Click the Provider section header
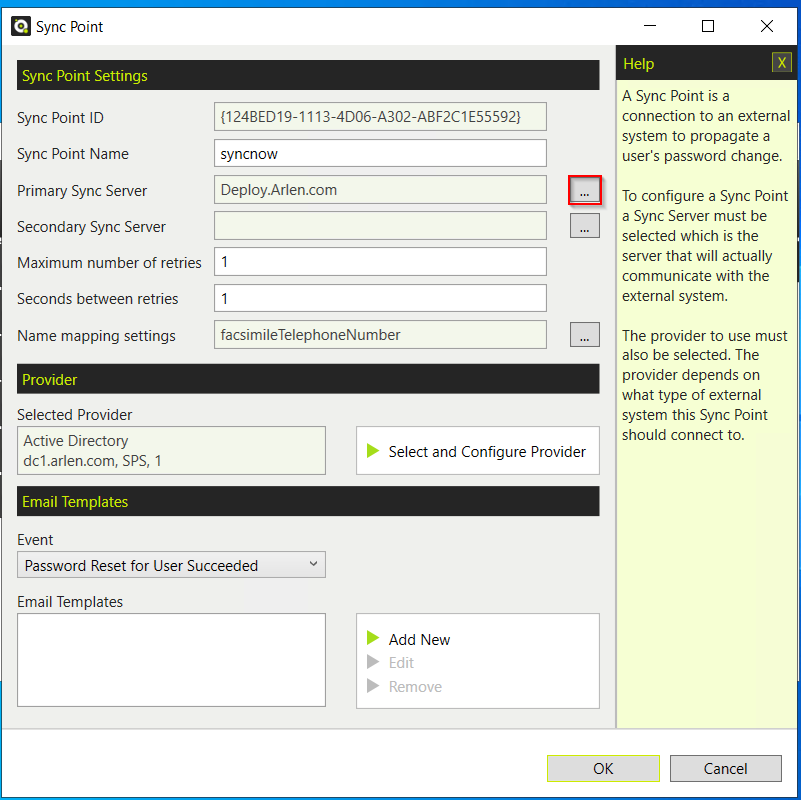The image size is (801, 800). pyautogui.click(x=308, y=379)
